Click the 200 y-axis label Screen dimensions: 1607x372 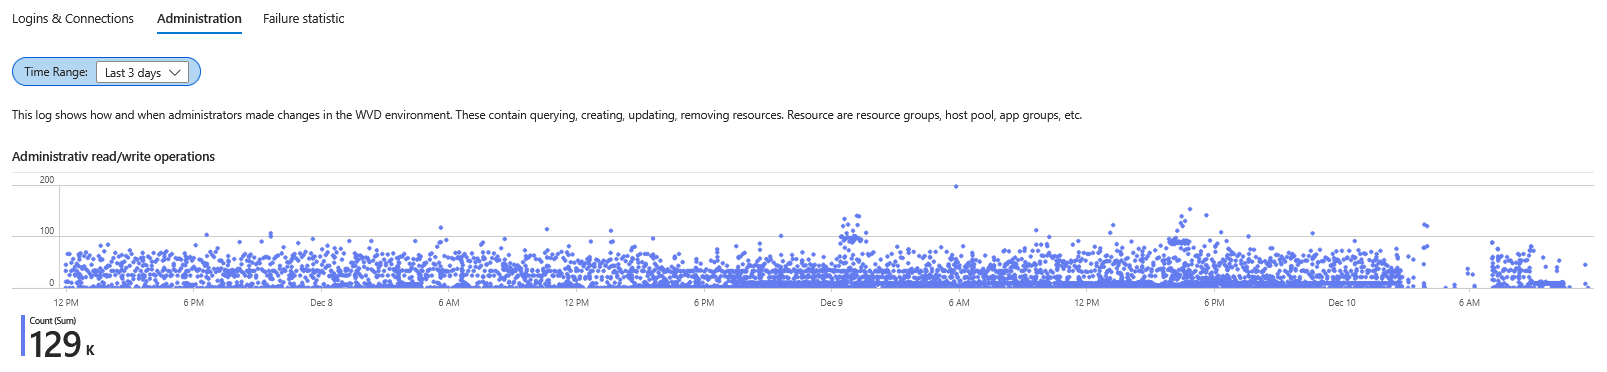(x=47, y=180)
